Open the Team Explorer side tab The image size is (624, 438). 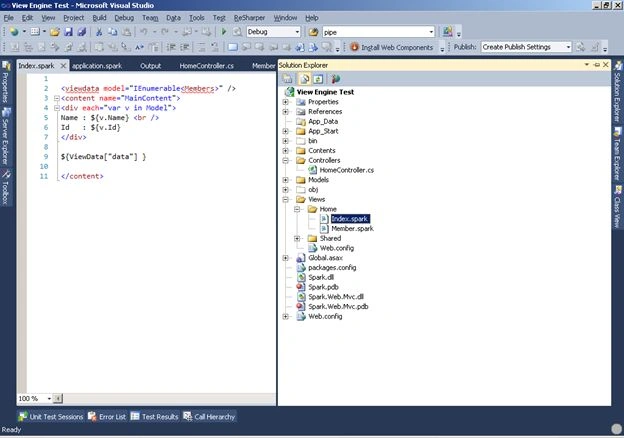click(x=618, y=154)
